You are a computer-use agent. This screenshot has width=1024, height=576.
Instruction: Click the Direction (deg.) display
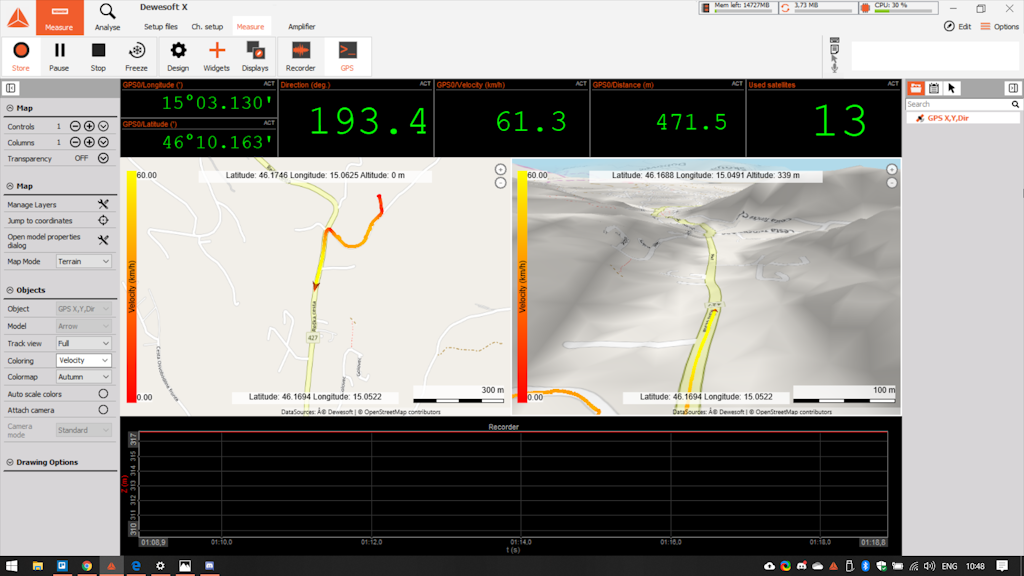[x=356, y=118]
